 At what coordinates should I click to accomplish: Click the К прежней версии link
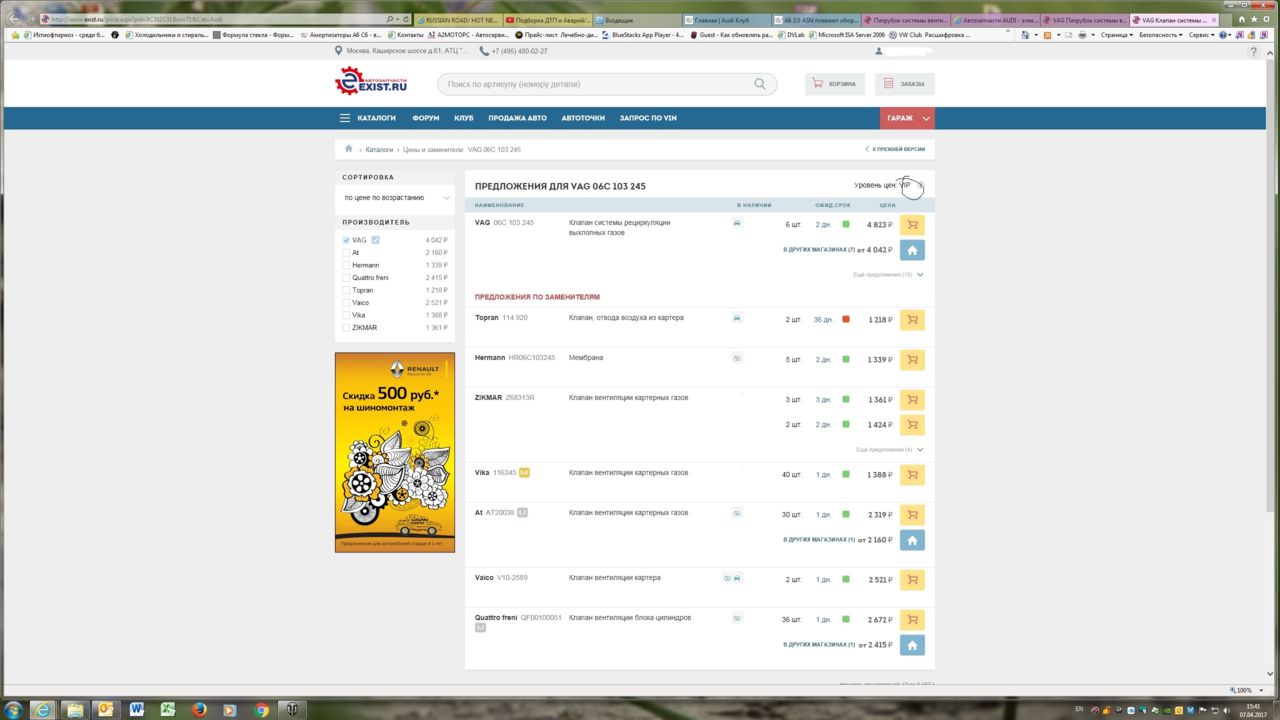tap(895, 149)
